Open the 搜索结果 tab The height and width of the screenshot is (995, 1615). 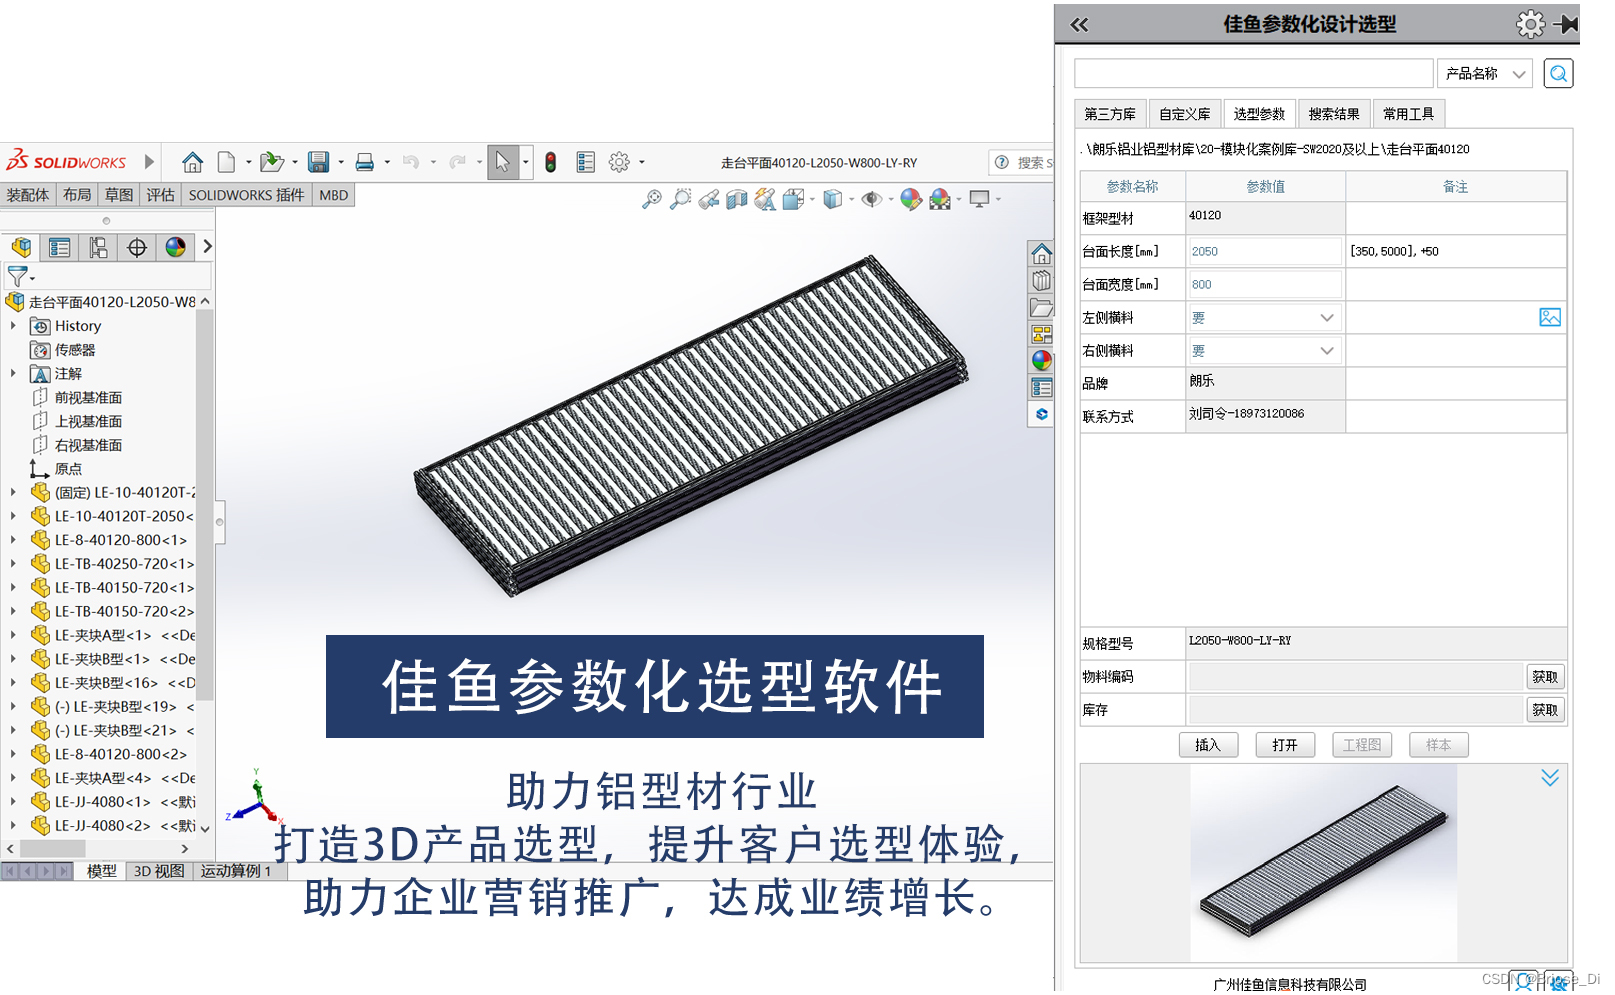(x=1334, y=114)
